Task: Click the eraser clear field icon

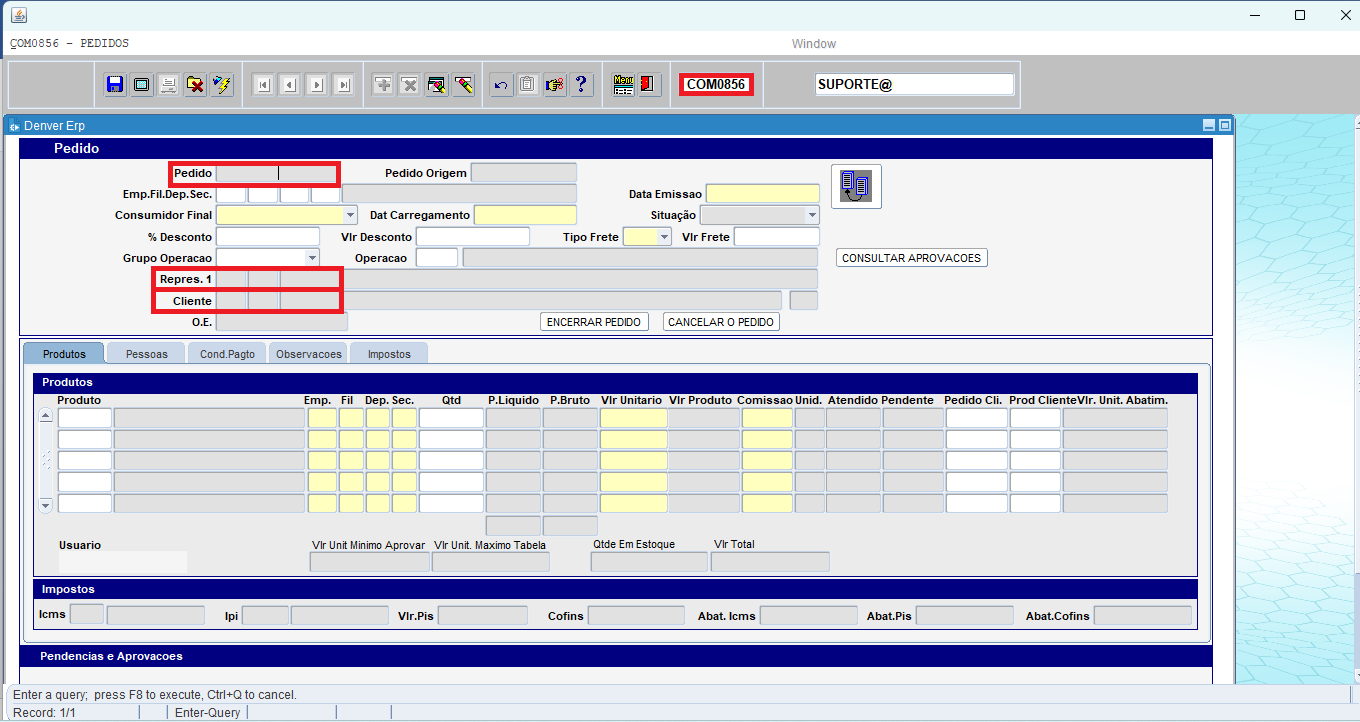Action: point(463,85)
